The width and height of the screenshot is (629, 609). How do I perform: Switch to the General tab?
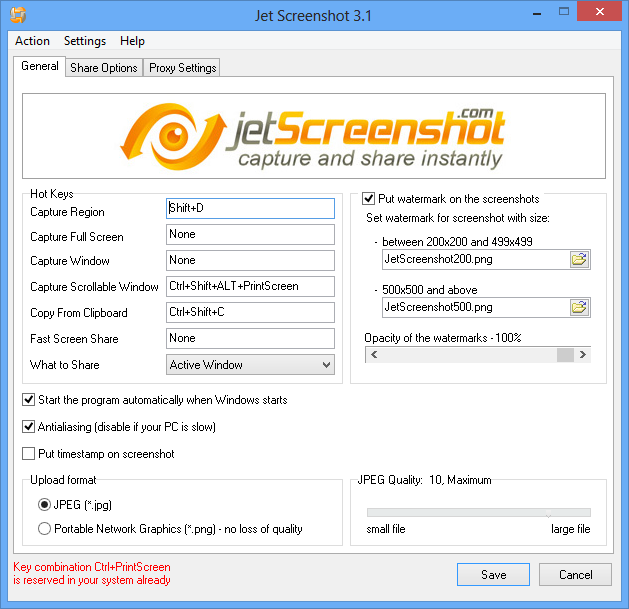pos(40,66)
